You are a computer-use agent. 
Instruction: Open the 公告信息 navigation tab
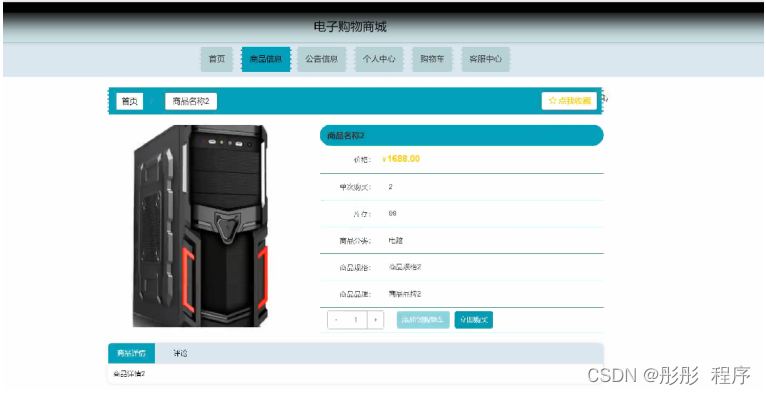(322, 59)
